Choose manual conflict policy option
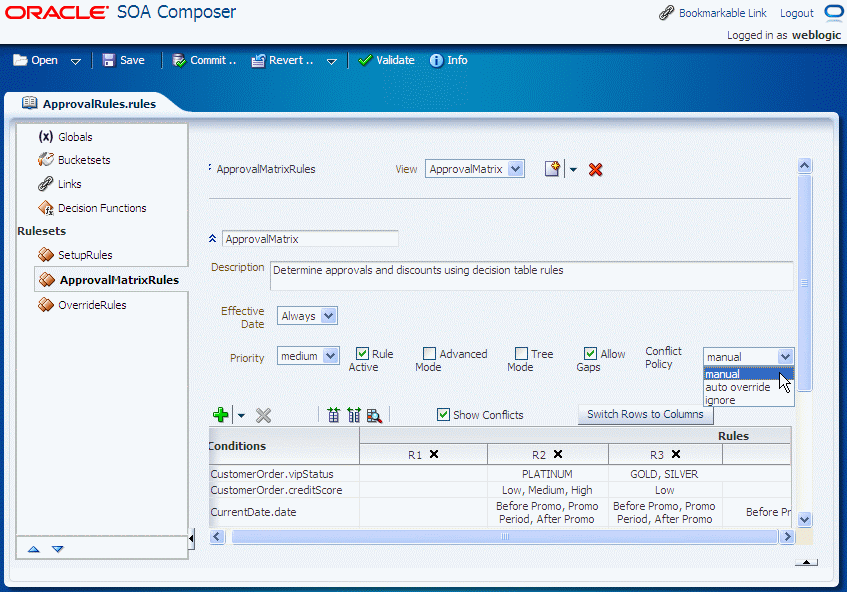This screenshot has width=847, height=592. (748, 374)
